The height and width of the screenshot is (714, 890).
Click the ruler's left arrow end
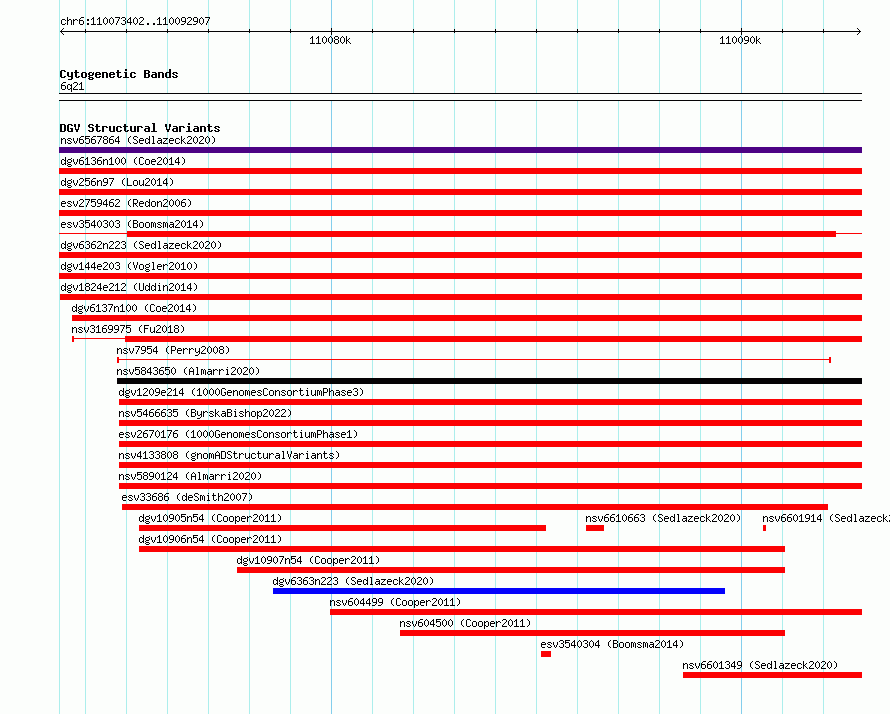click(x=62, y=31)
